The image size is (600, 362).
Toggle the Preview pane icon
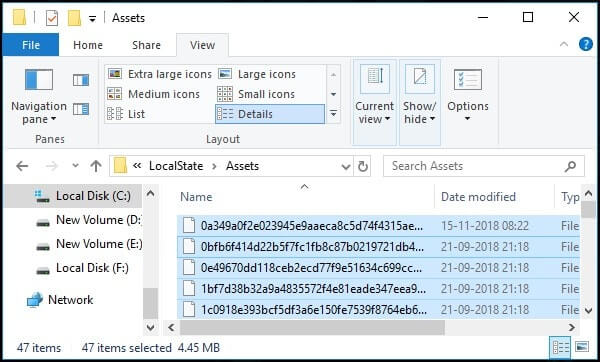pyautogui.click(x=81, y=80)
